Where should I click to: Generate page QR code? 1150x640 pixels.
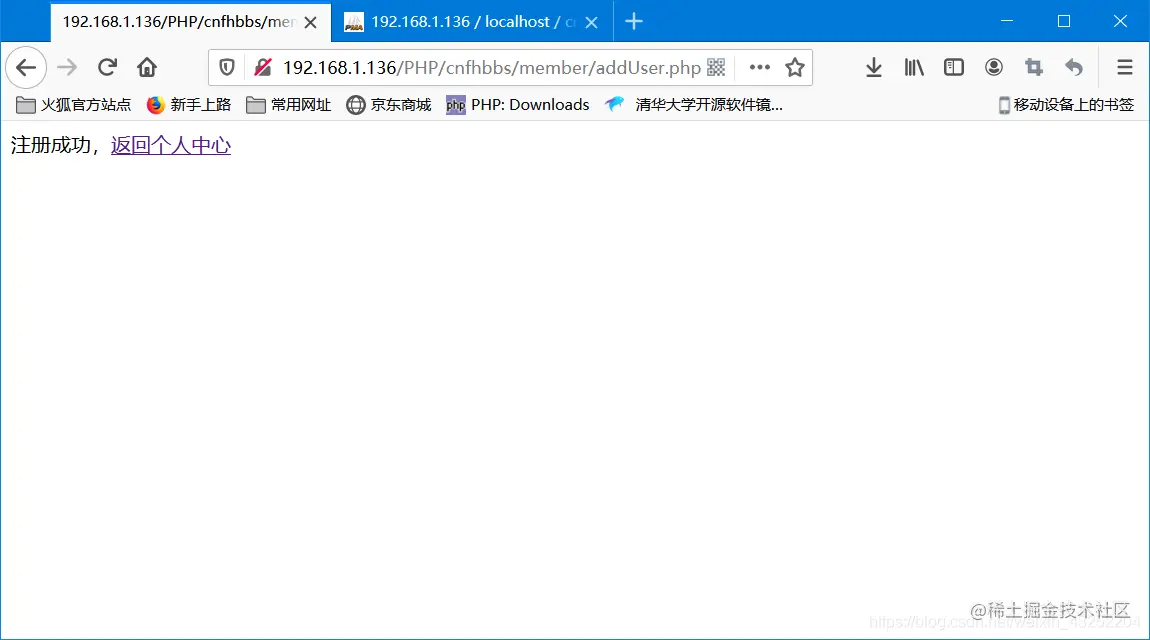tap(717, 67)
